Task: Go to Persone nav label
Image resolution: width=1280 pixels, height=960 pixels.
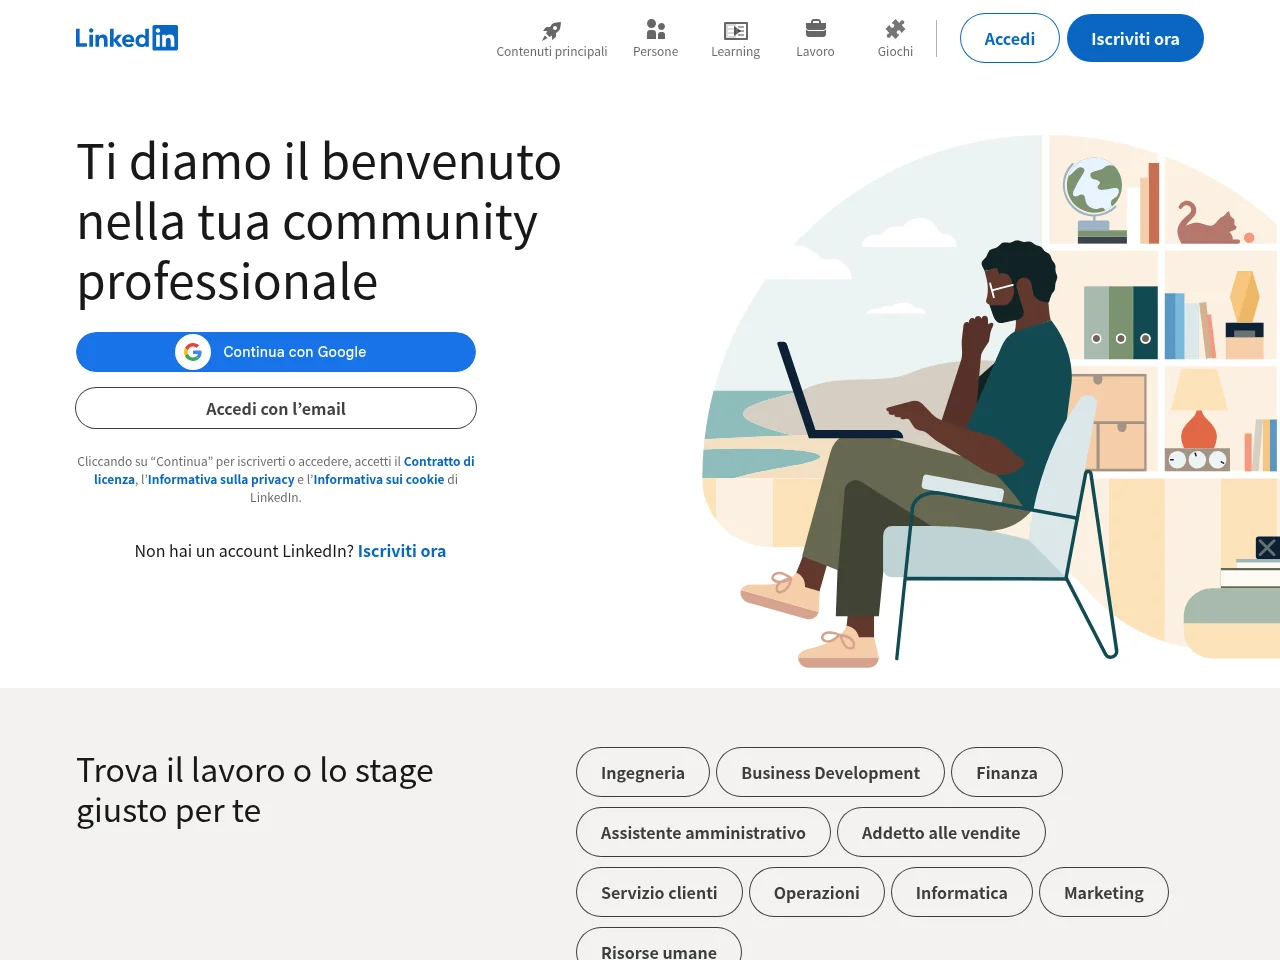Action: click(656, 52)
